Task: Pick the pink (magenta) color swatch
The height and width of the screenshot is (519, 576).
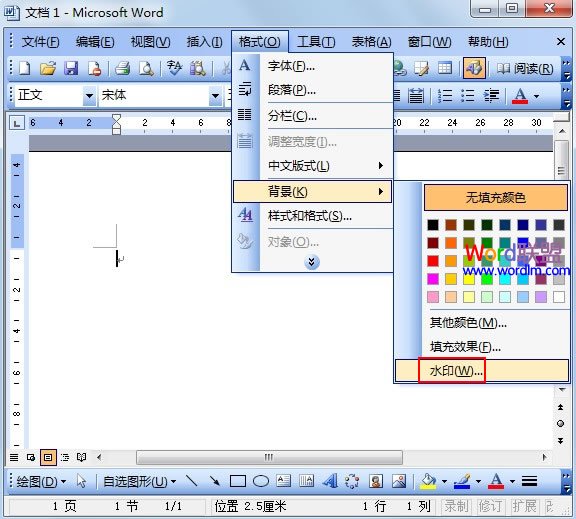Action: coord(433,279)
